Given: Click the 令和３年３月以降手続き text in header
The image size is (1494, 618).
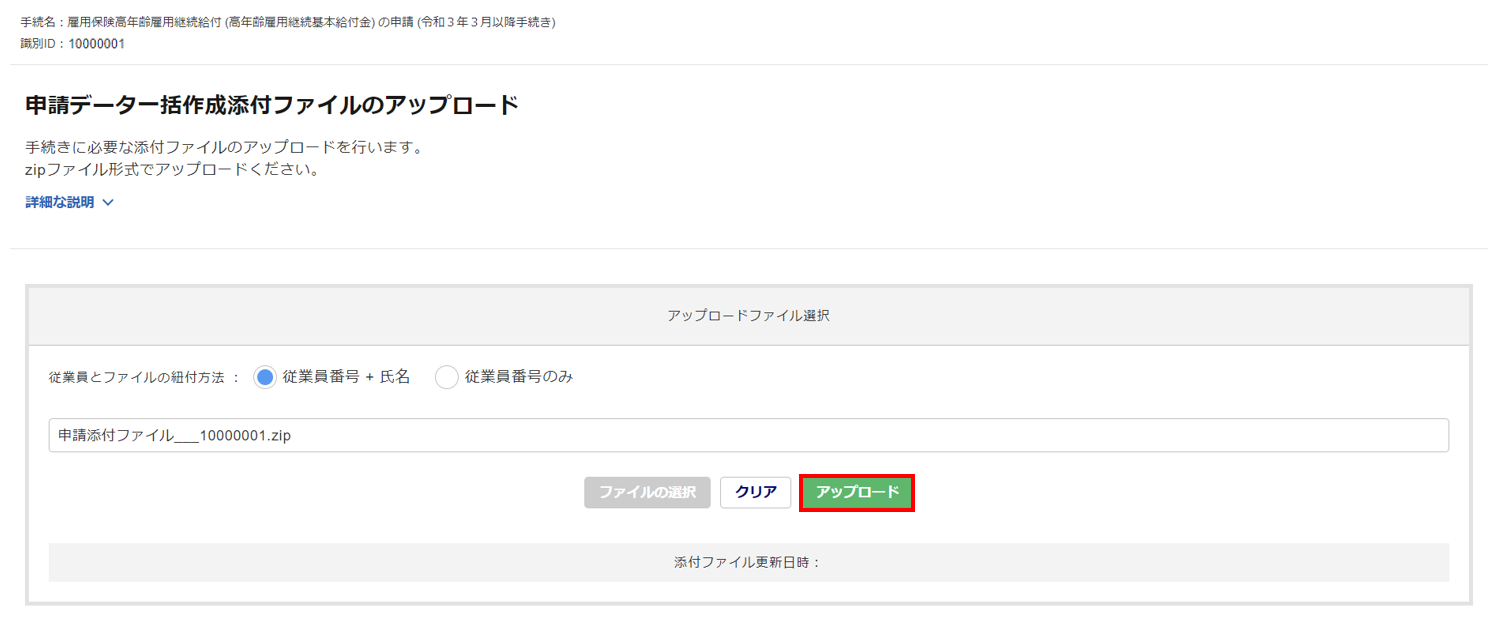Looking at the screenshot, I should point(486,22).
